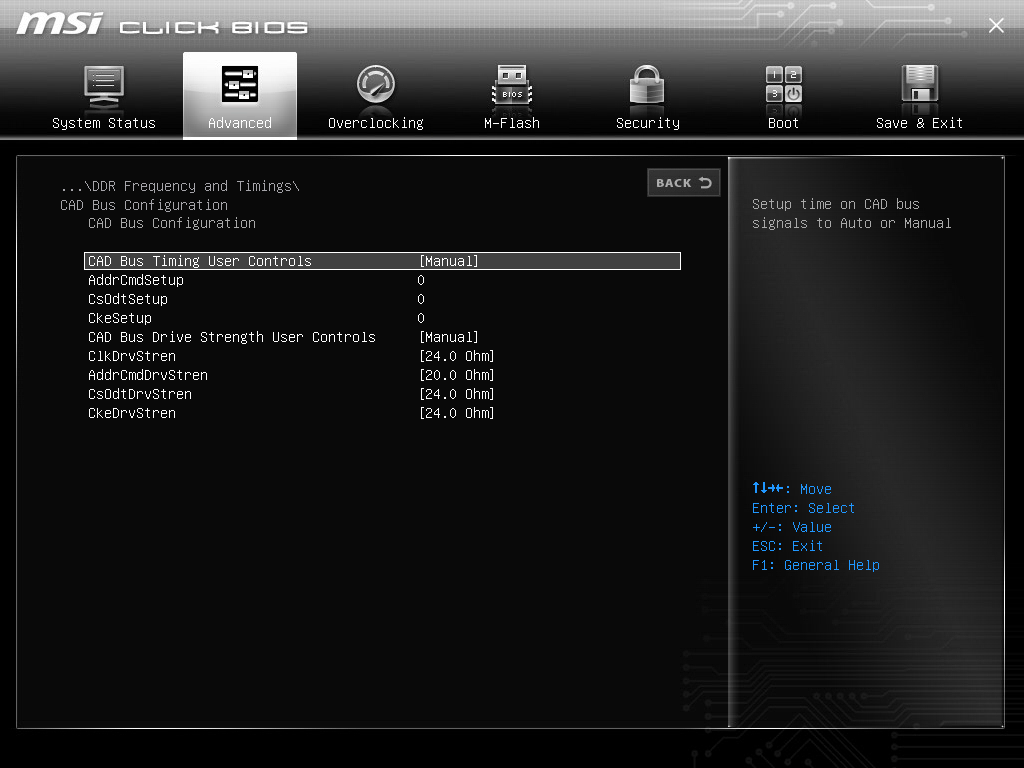Open CAD Bus Timing [Manual] value dropdown
The height and width of the screenshot is (768, 1024).
[449, 261]
